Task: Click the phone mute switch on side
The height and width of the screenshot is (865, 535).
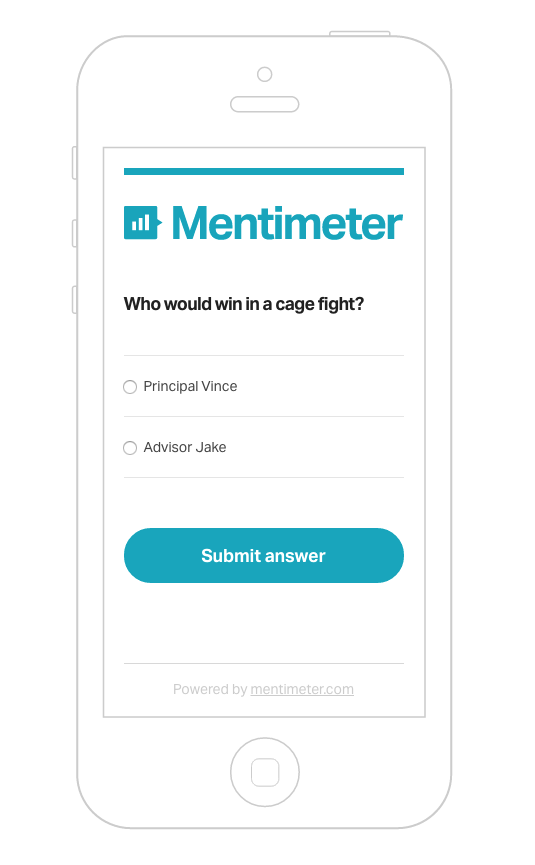Action: pos(74,163)
